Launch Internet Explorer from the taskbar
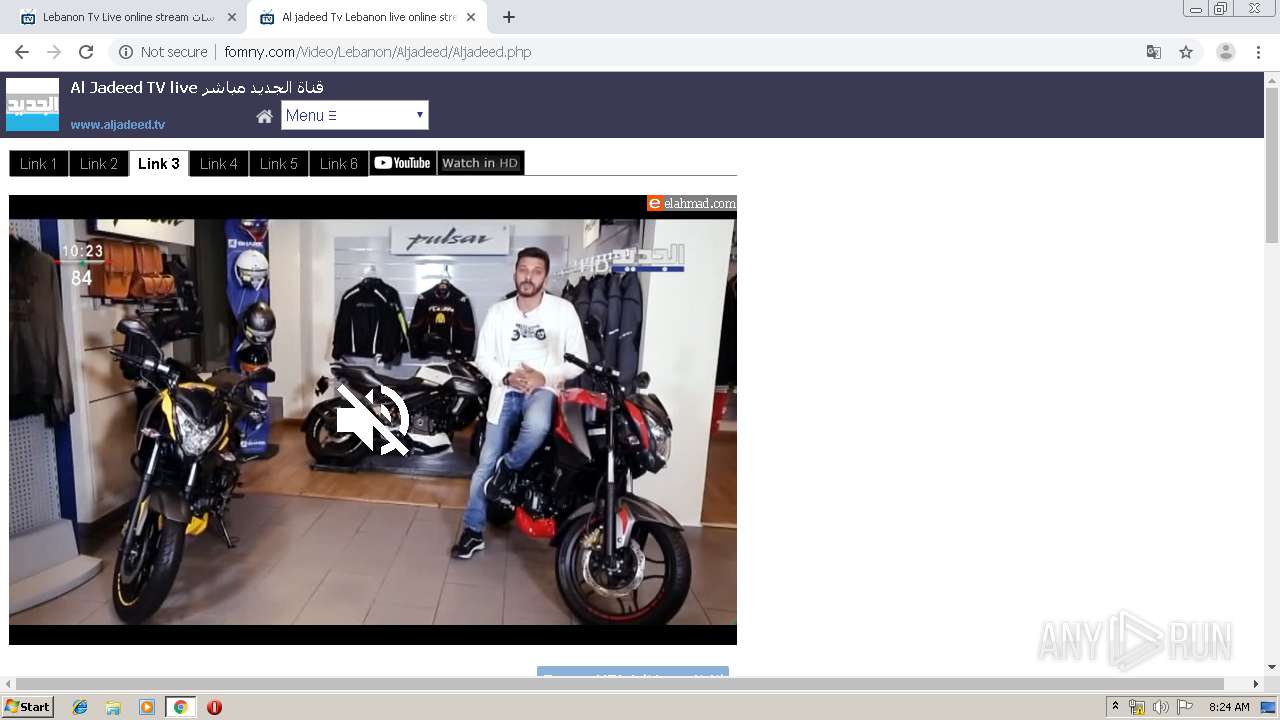1280x720 pixels. point(80,707)
